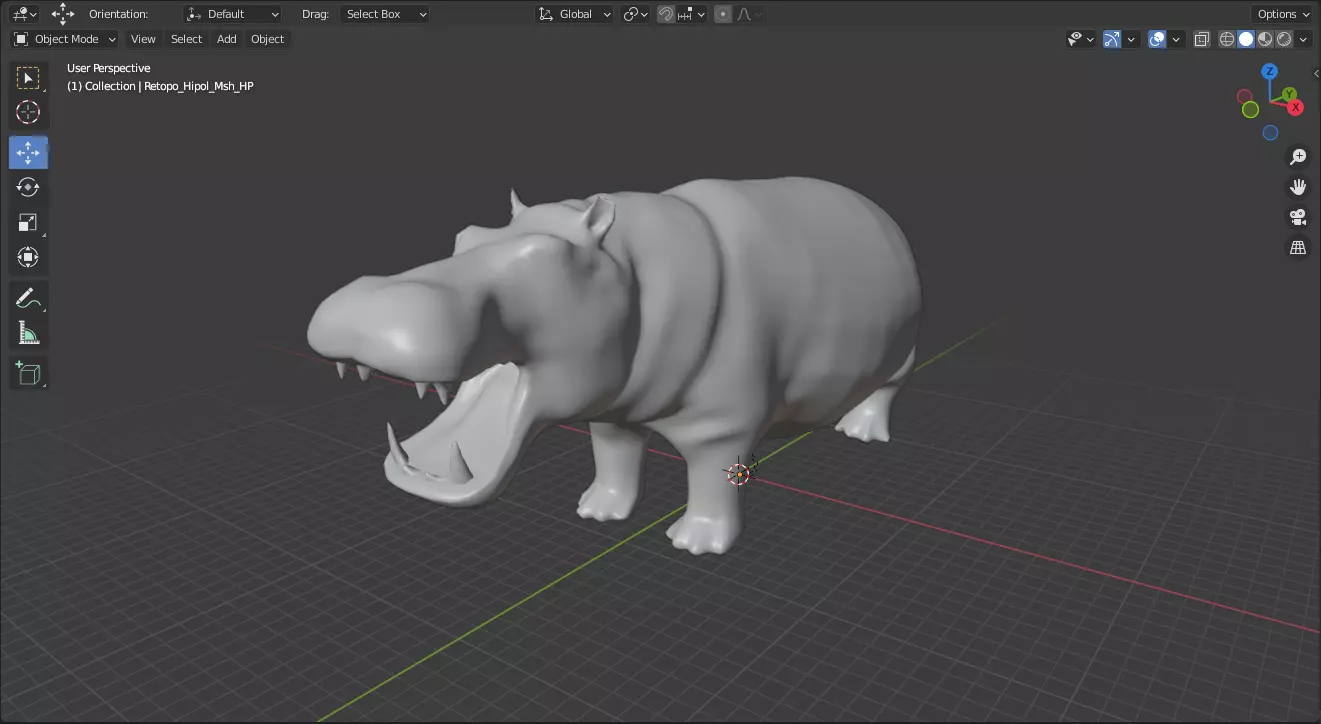Click the active Move tool icon in header
1321x724 pixels.
(x=63, y=14)
